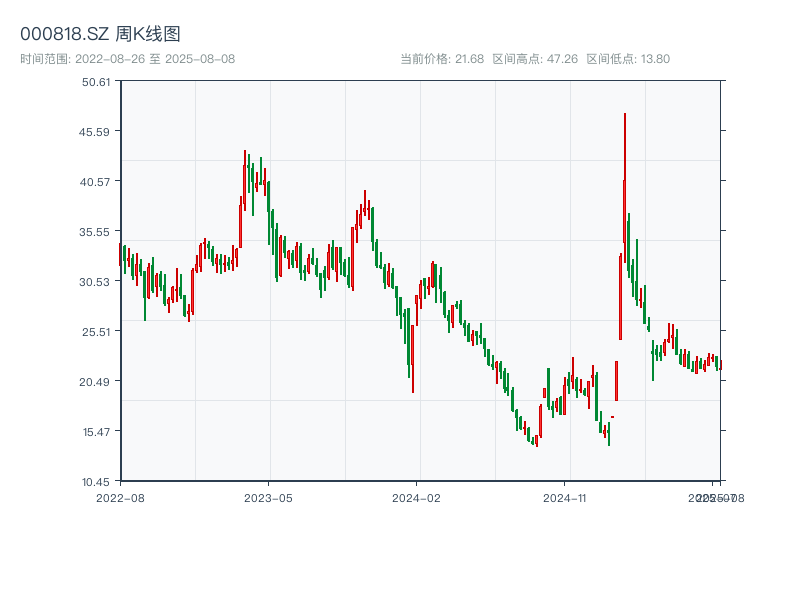800x600 pixels.
Task: Click the overlapping 2025-08 x-axis label
Action: pos(720,498)
